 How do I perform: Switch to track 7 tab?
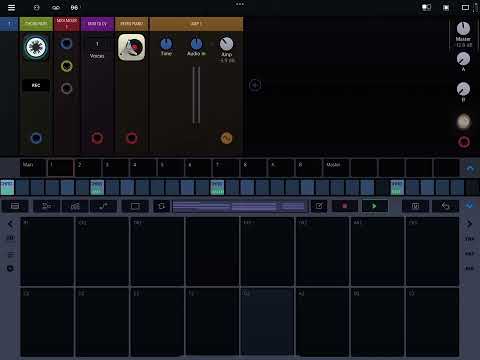tap(226, 167)
